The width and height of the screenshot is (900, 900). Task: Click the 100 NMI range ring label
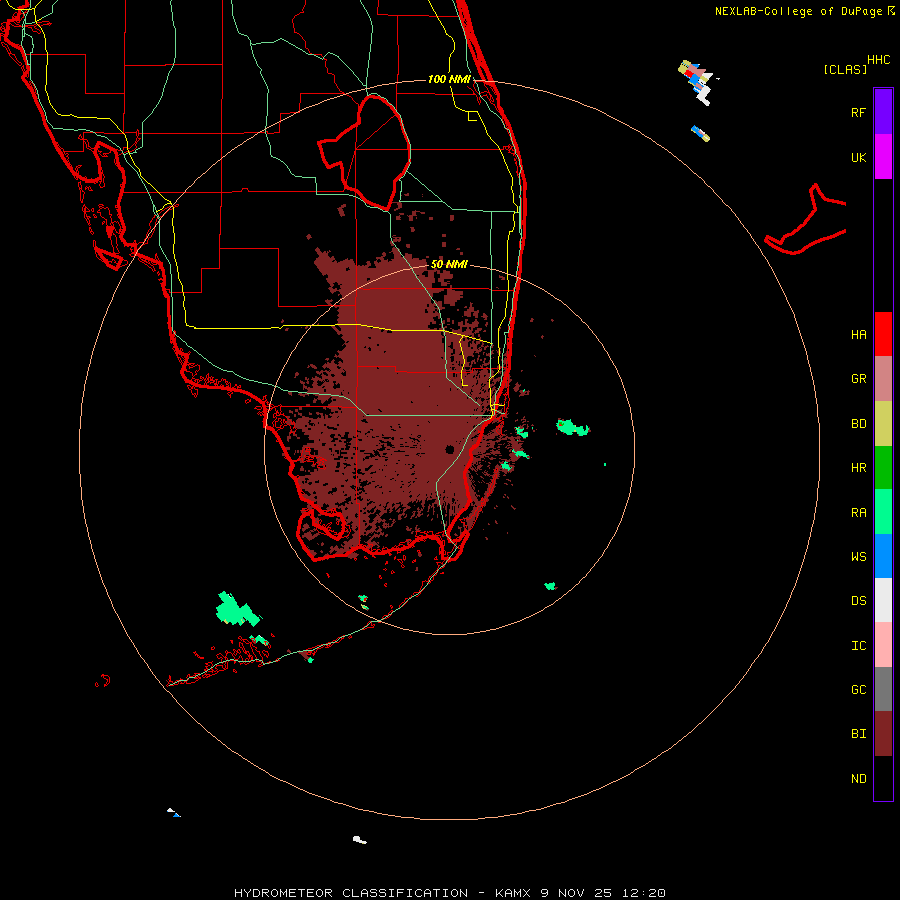449,79
